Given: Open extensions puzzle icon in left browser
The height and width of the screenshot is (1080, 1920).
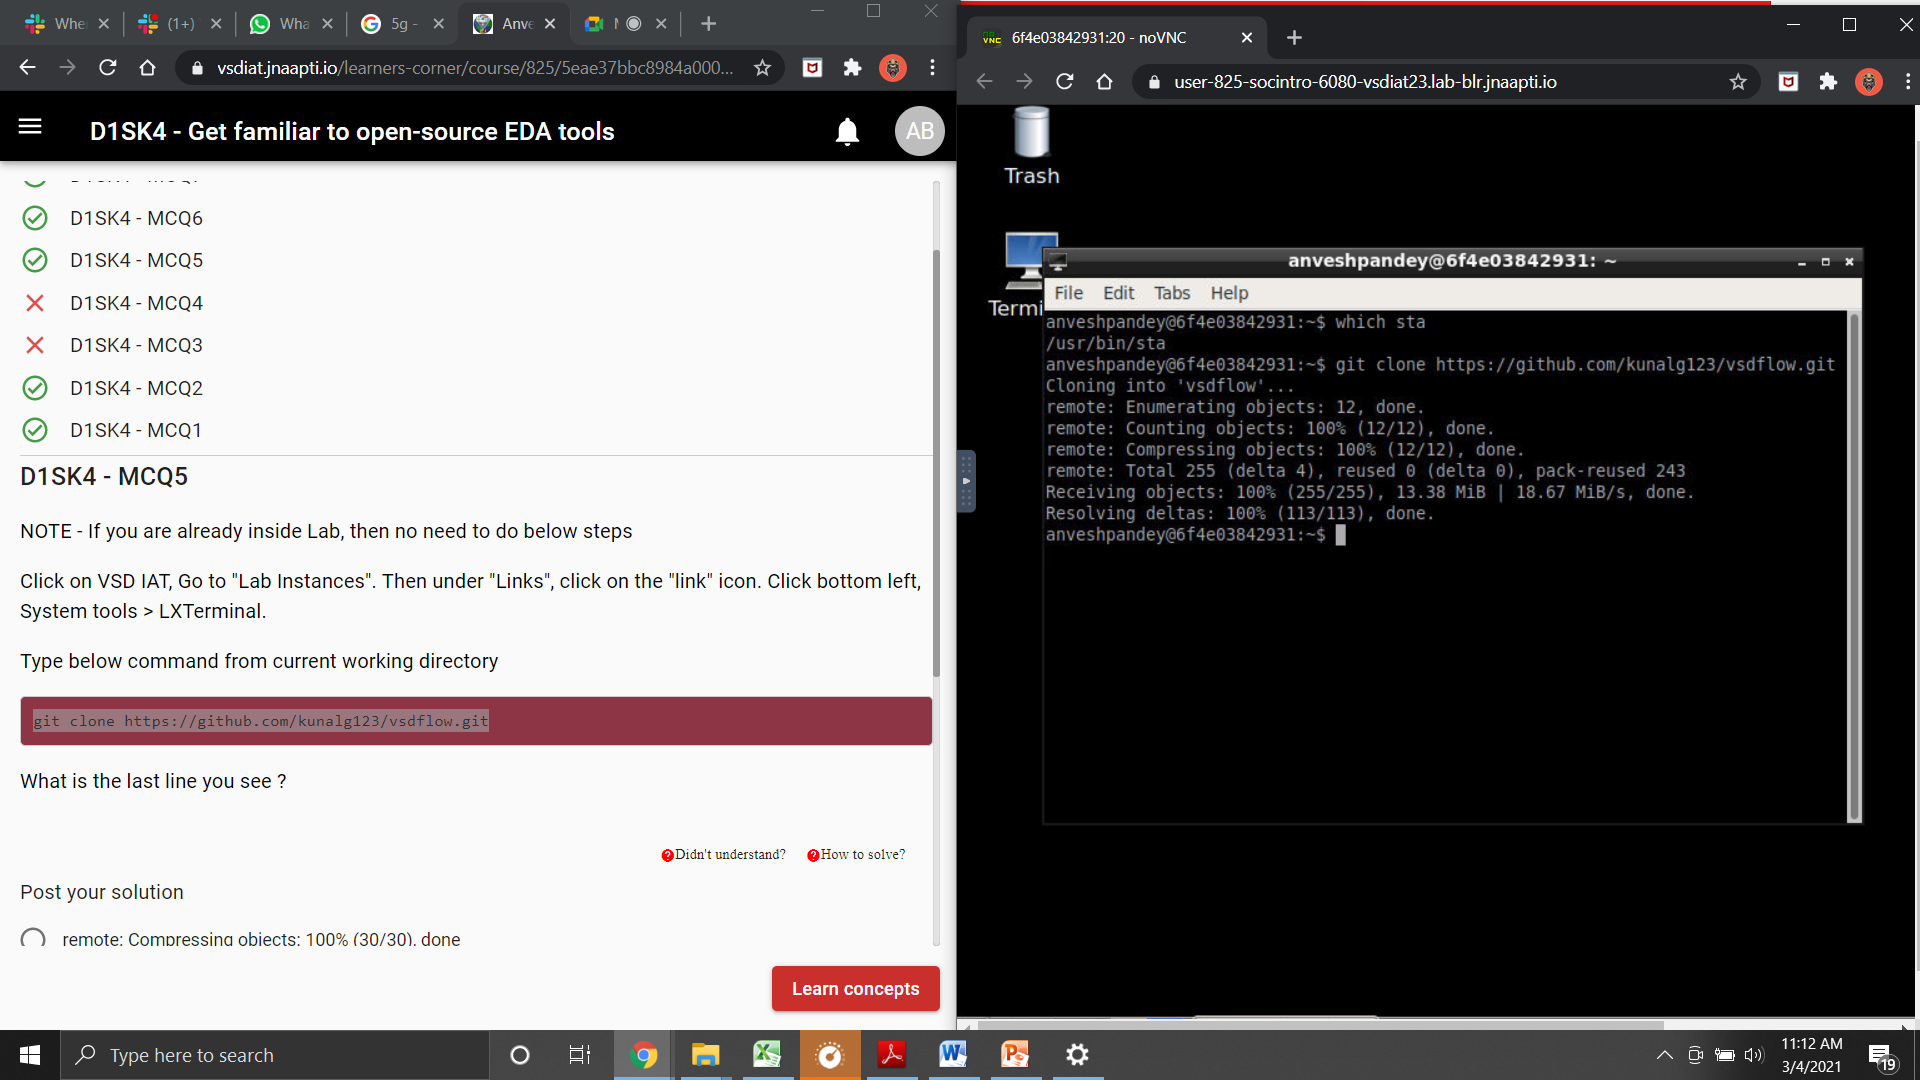Looking at the screenshot, I should click(852, 68).
